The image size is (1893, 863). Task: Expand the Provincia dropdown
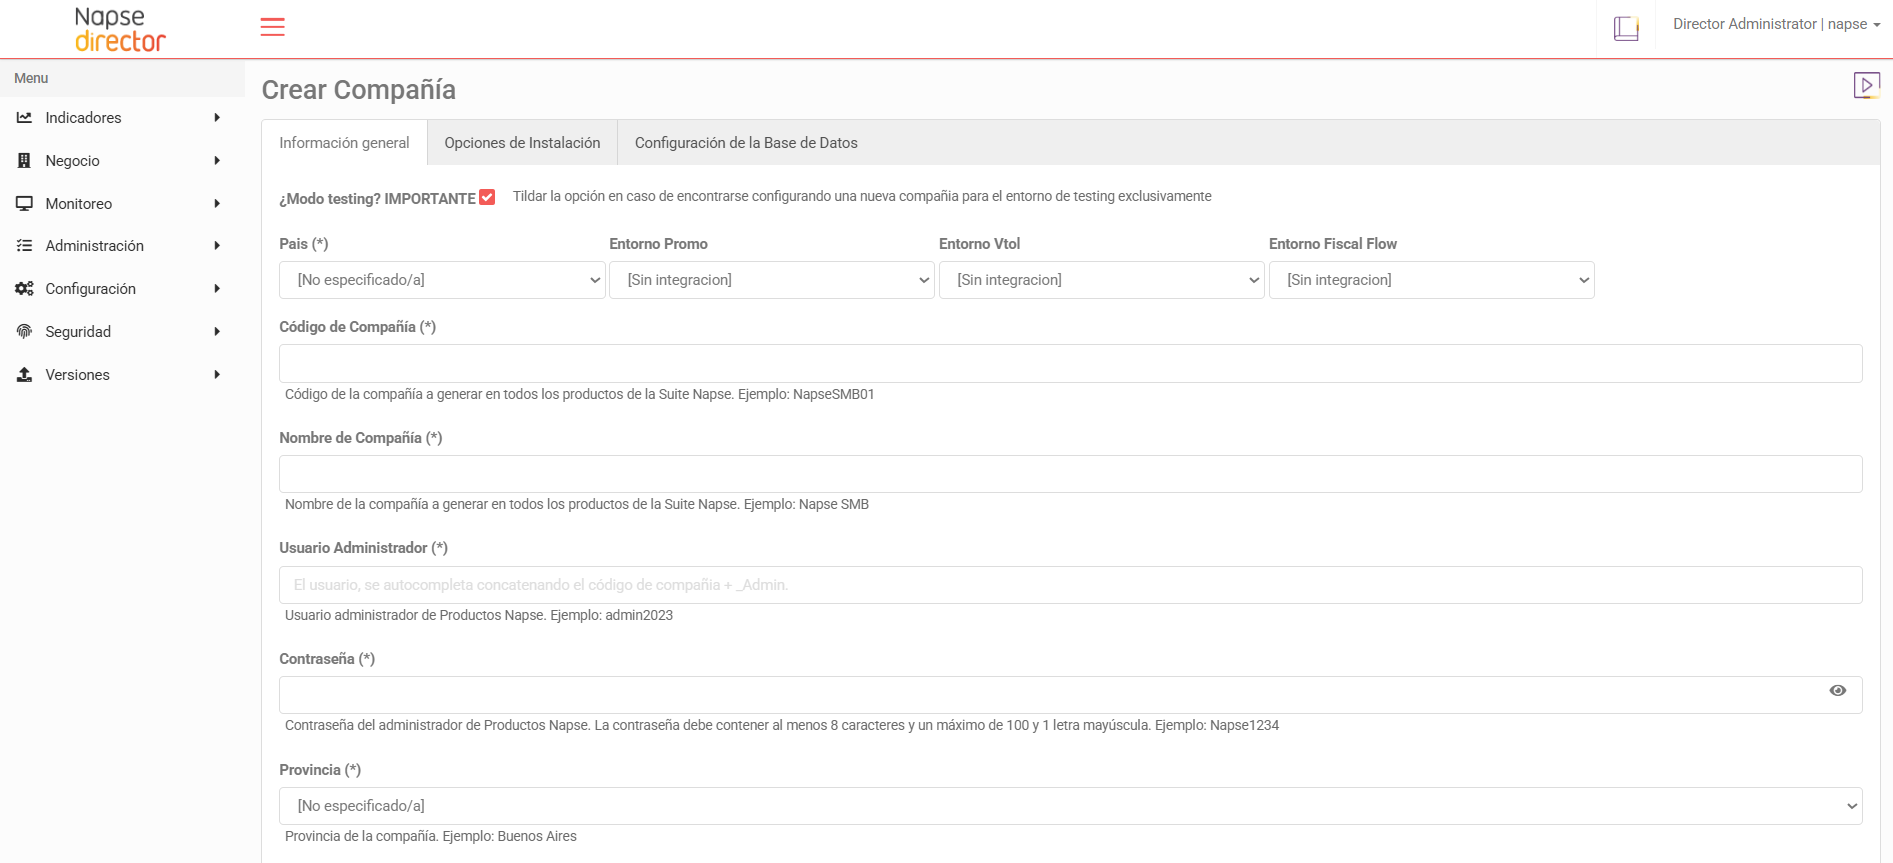pyautogui.click(x=1070, y=806)
